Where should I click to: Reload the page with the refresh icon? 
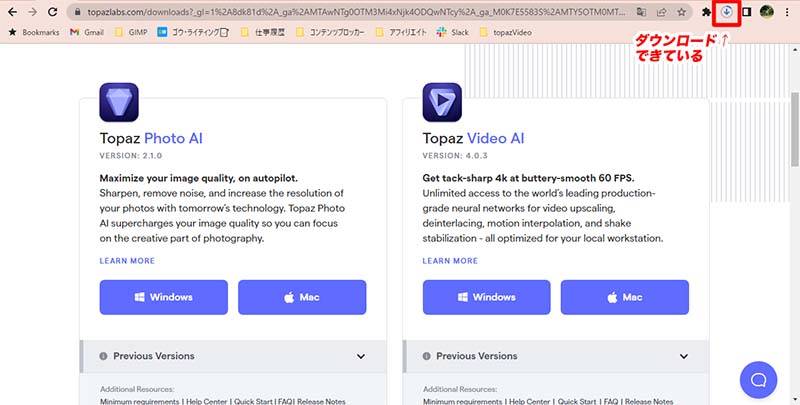(x=52, y=12)
